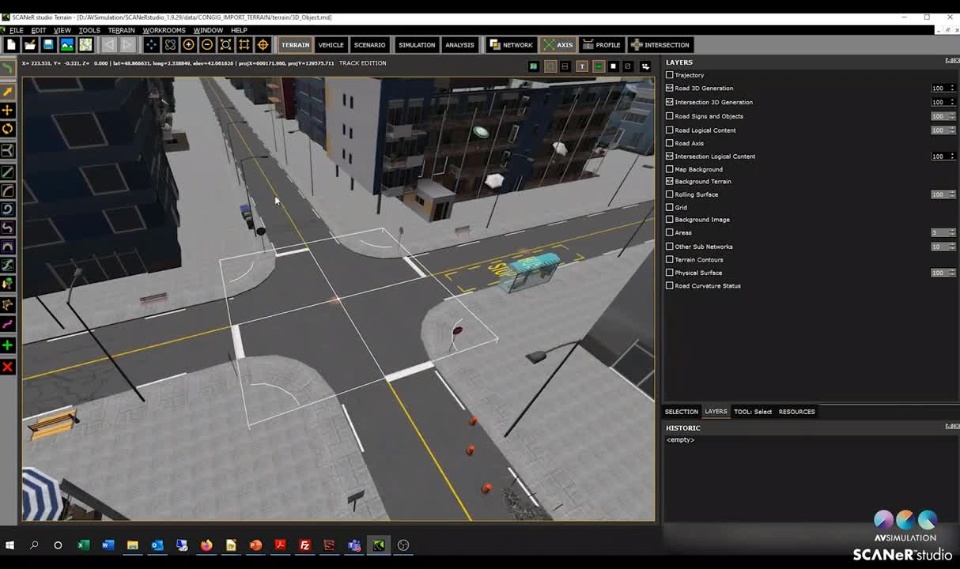Adjust Rolling Surface opacity stepper

point(952,194)
